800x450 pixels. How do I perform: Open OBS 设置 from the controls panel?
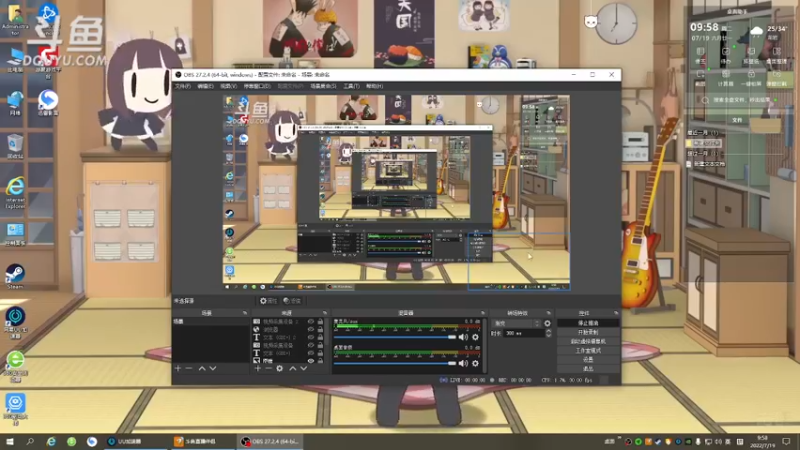[588, 360]
